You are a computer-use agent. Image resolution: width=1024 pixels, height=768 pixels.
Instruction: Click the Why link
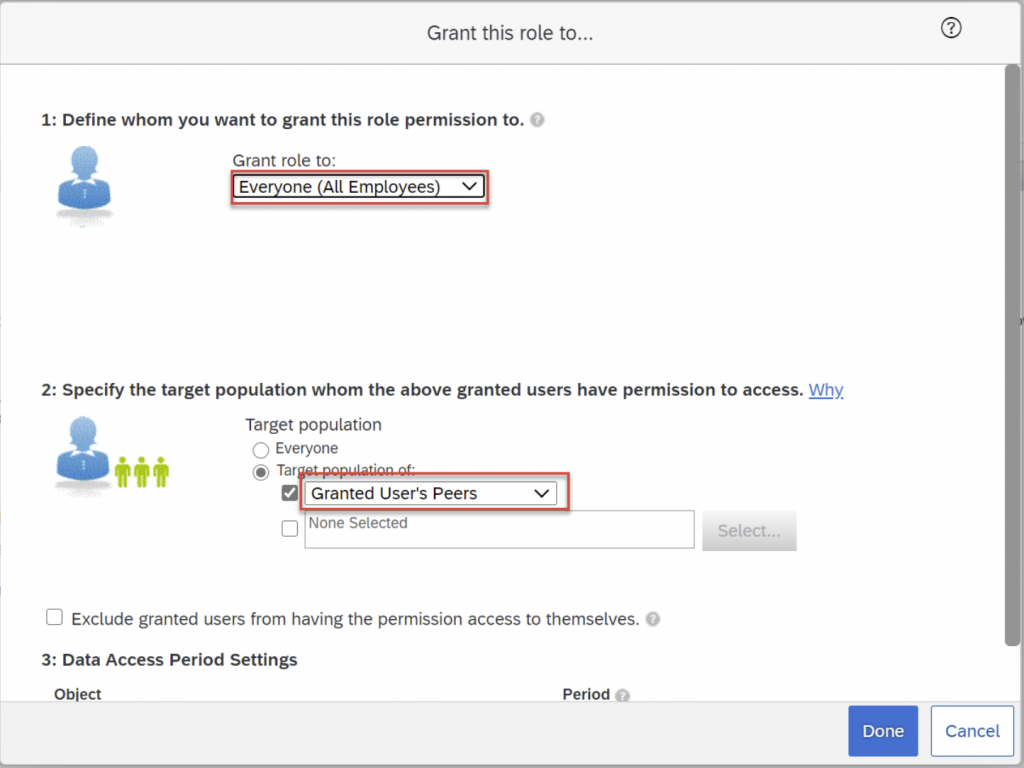pyautogui.click(x=825, y=390)
